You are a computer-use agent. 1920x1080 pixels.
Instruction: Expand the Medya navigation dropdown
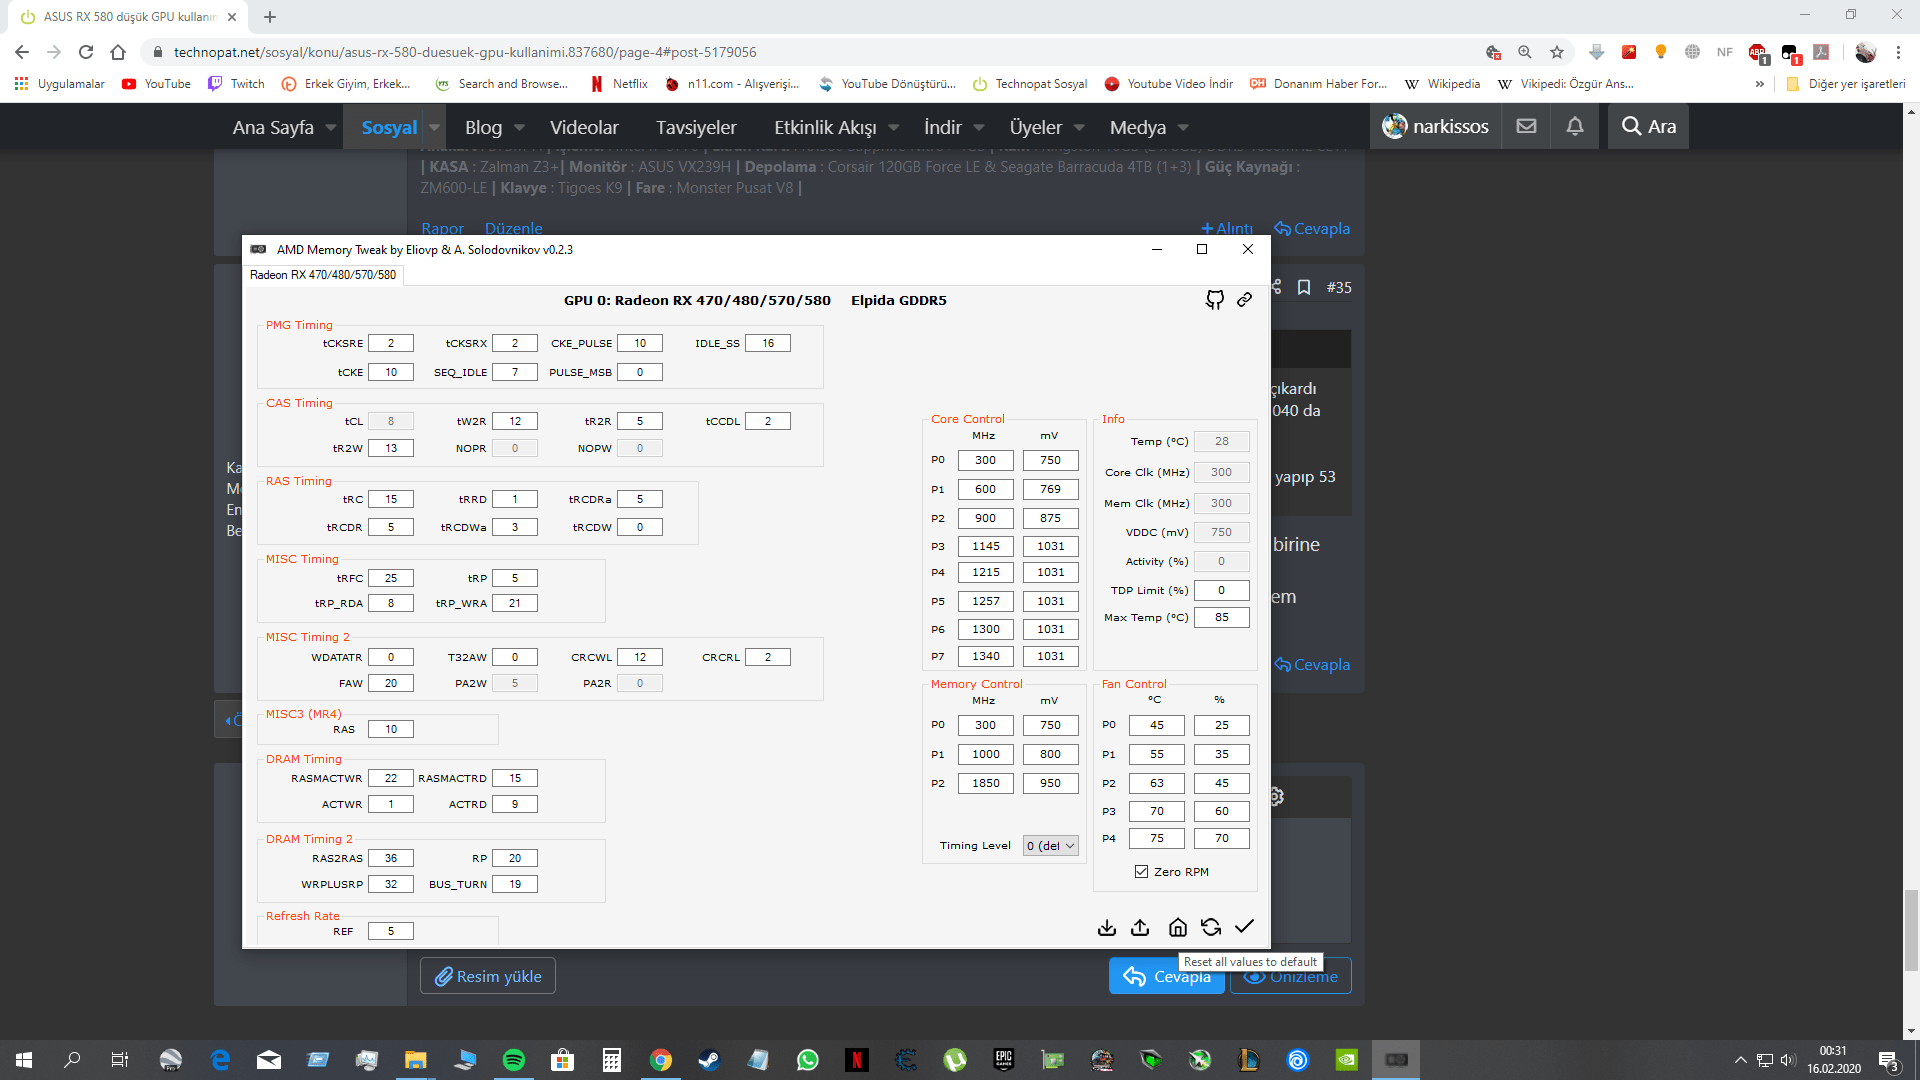click(1183, 127)
